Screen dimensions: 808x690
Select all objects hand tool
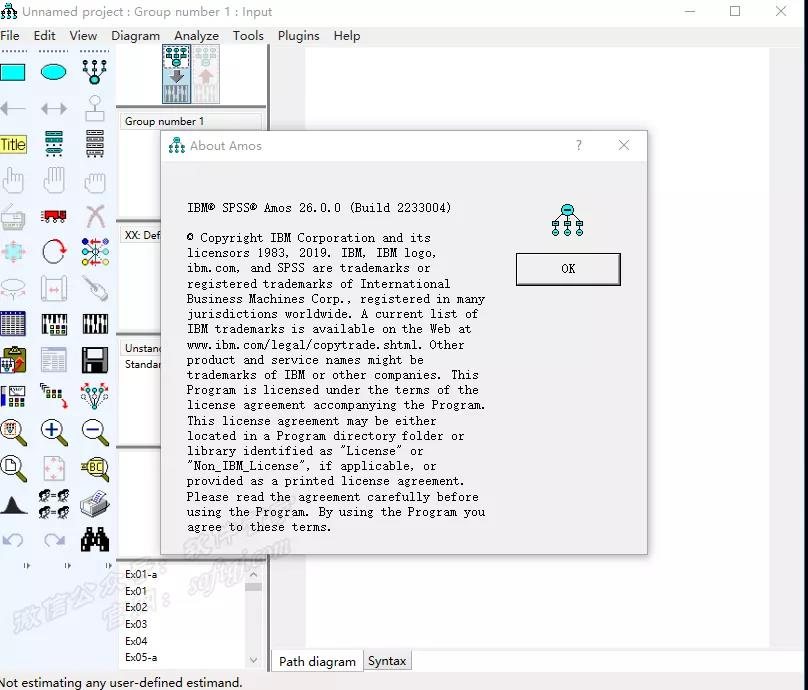click(x=54, y=180)
